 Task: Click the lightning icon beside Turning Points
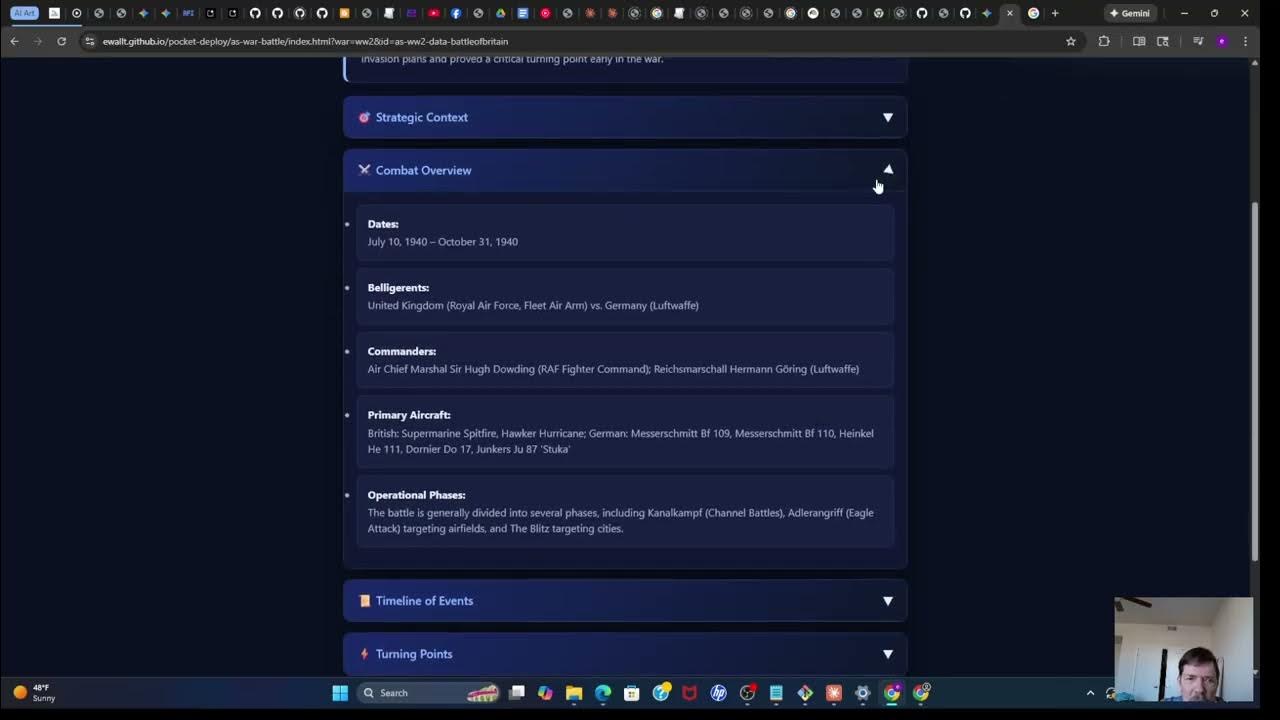(364, 653)
